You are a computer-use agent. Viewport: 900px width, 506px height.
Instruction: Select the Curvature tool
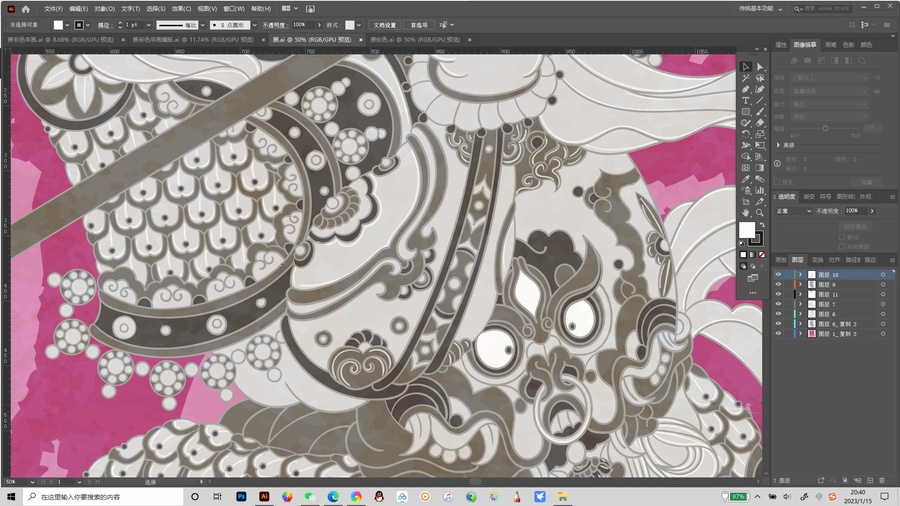760,89
